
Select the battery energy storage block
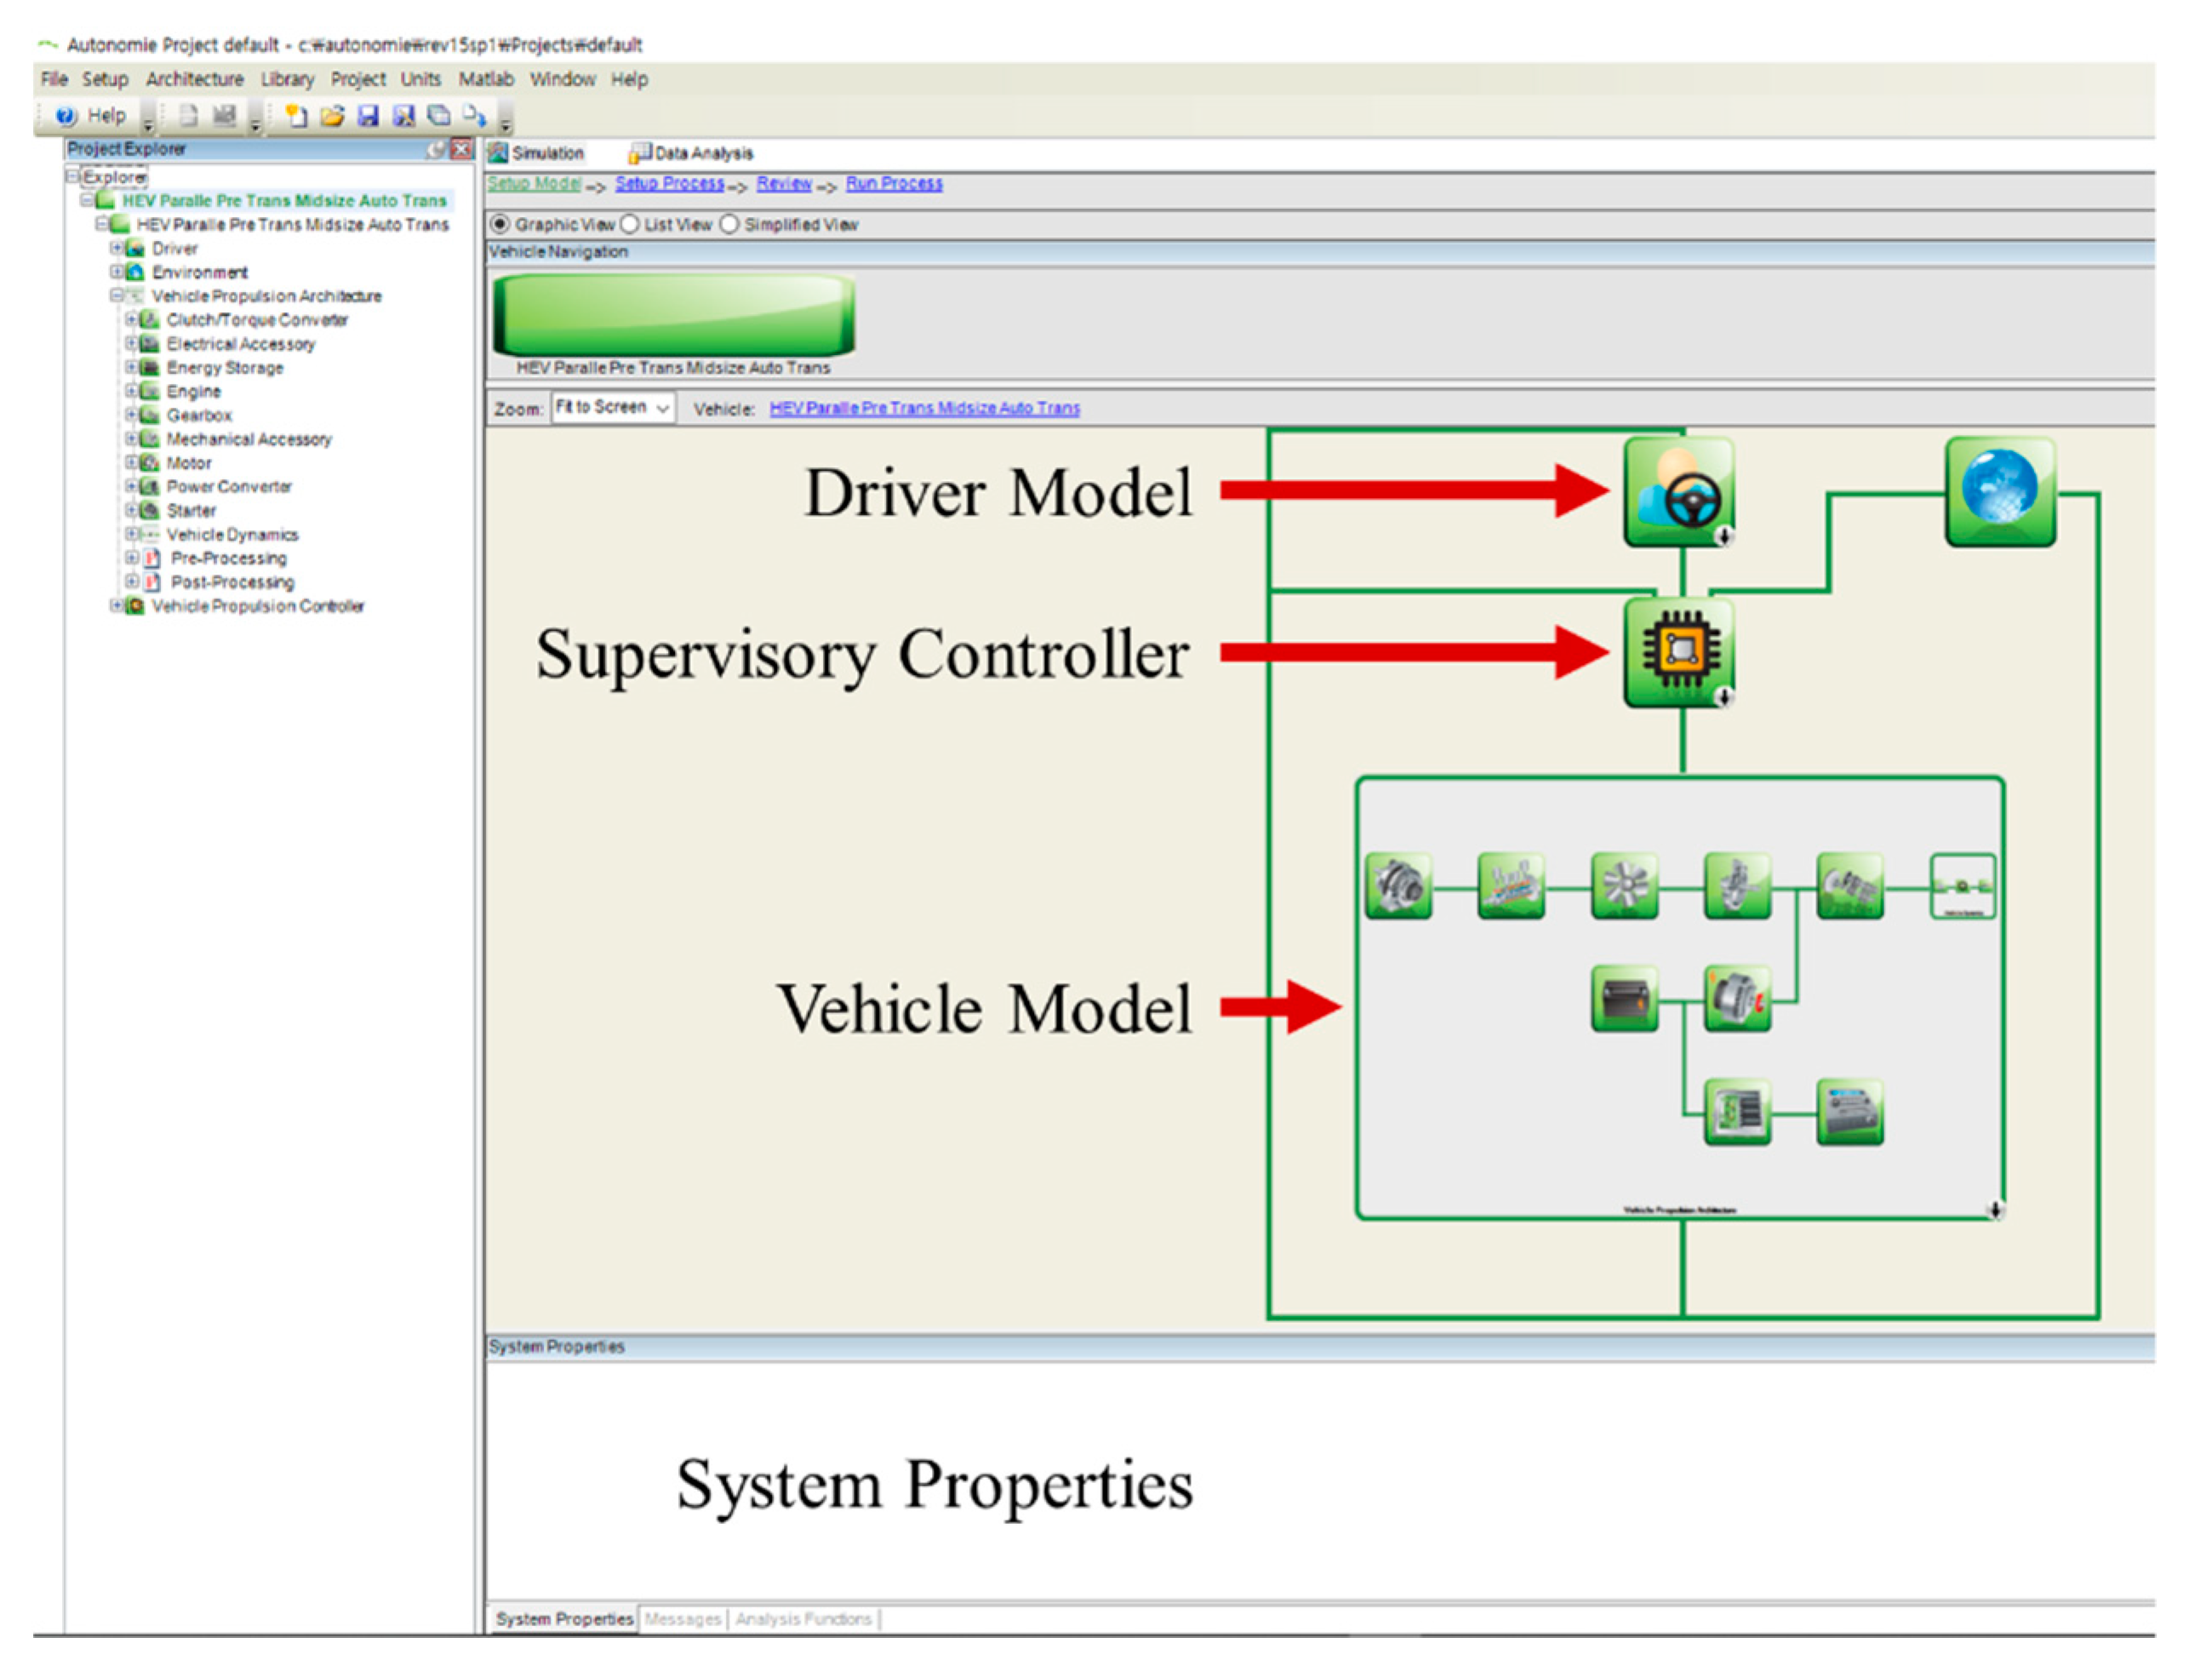[x=1624, y=998]
